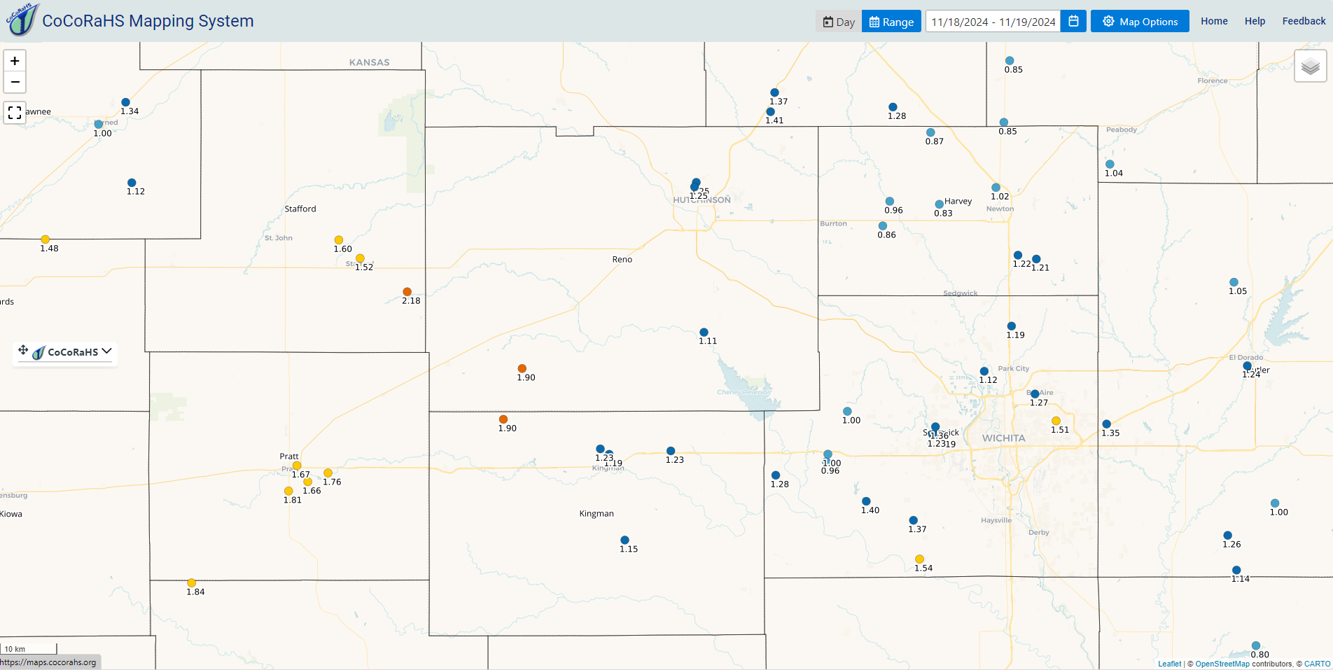Screen dimensions: 1333x670
Task: Switch the map to Day view
Action: (837, 20)
